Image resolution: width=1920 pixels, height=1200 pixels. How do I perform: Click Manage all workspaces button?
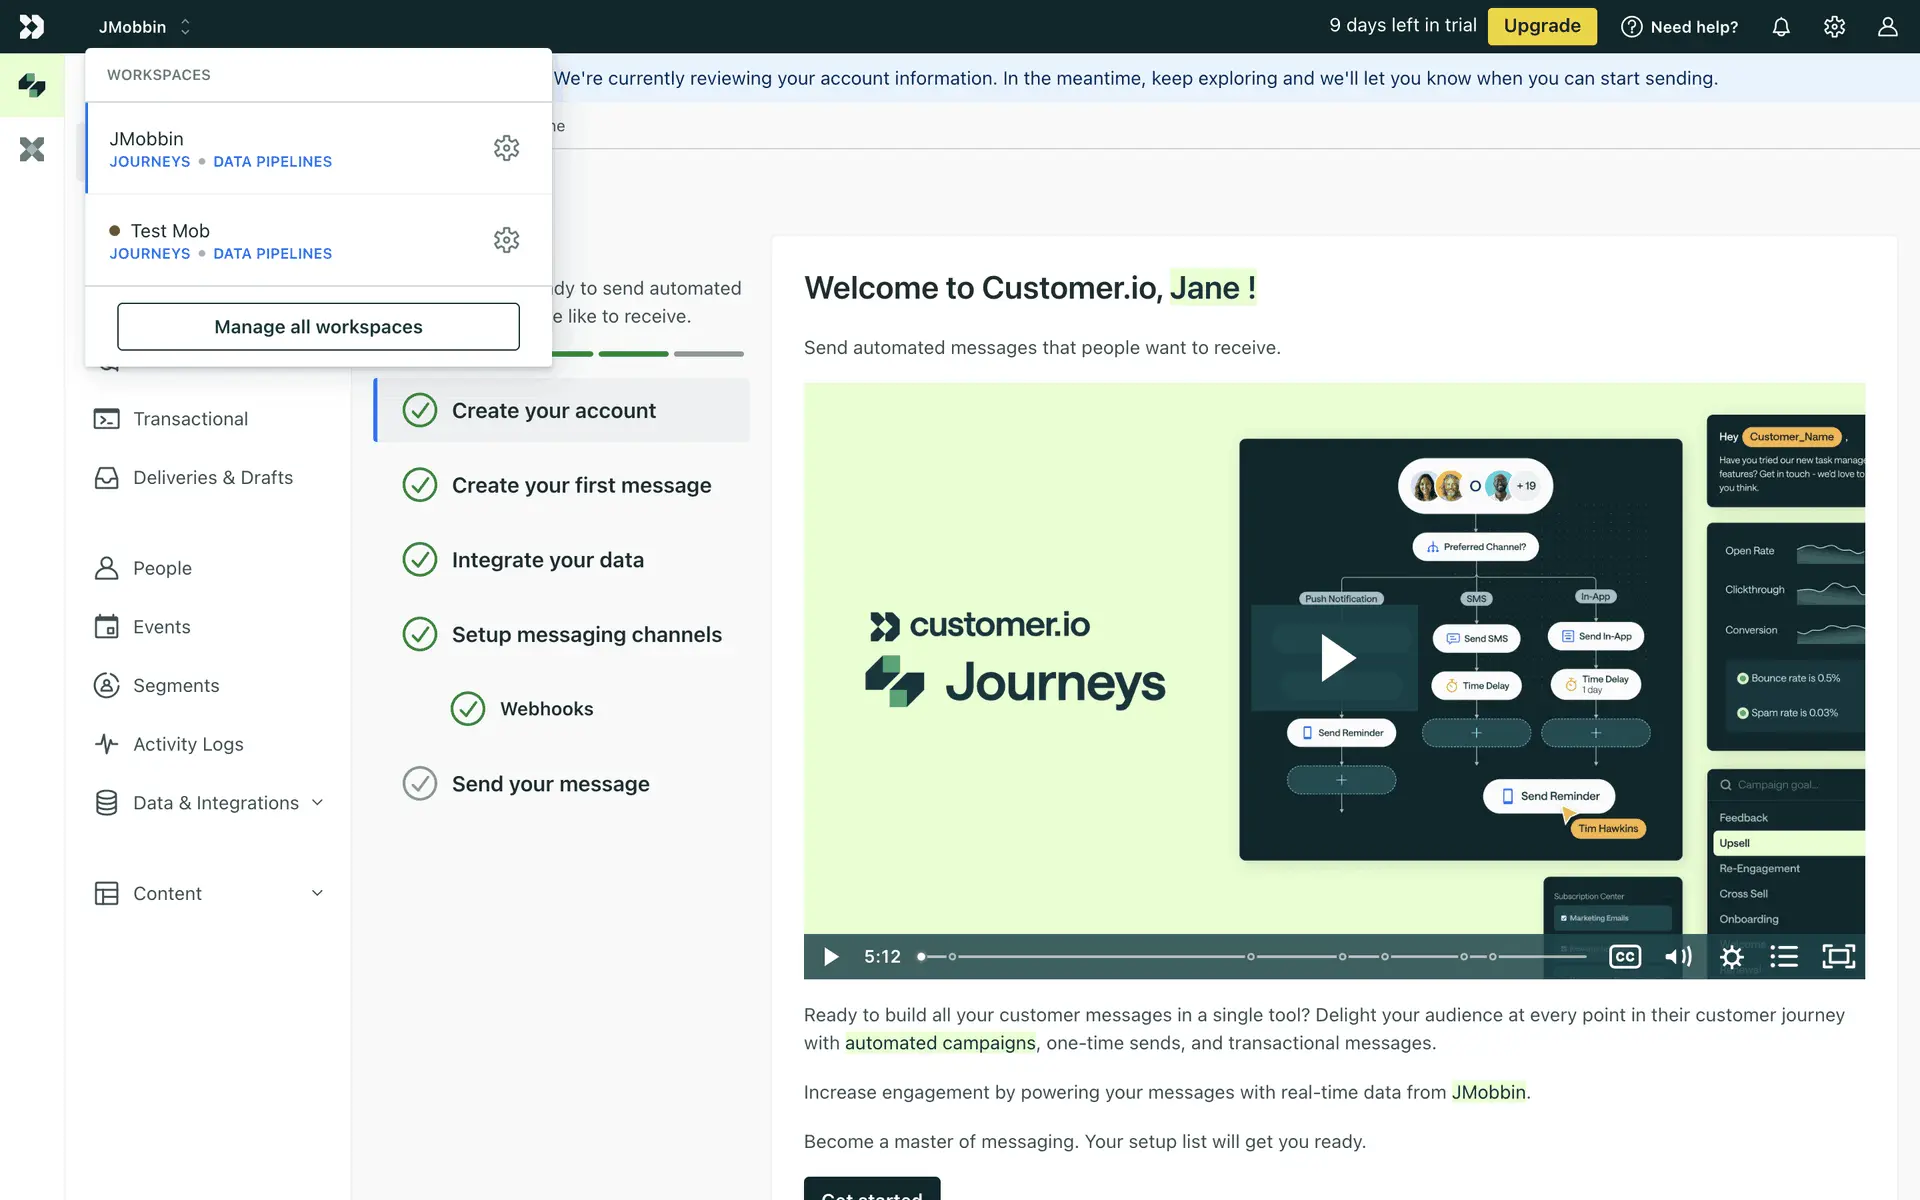(318, 327)
